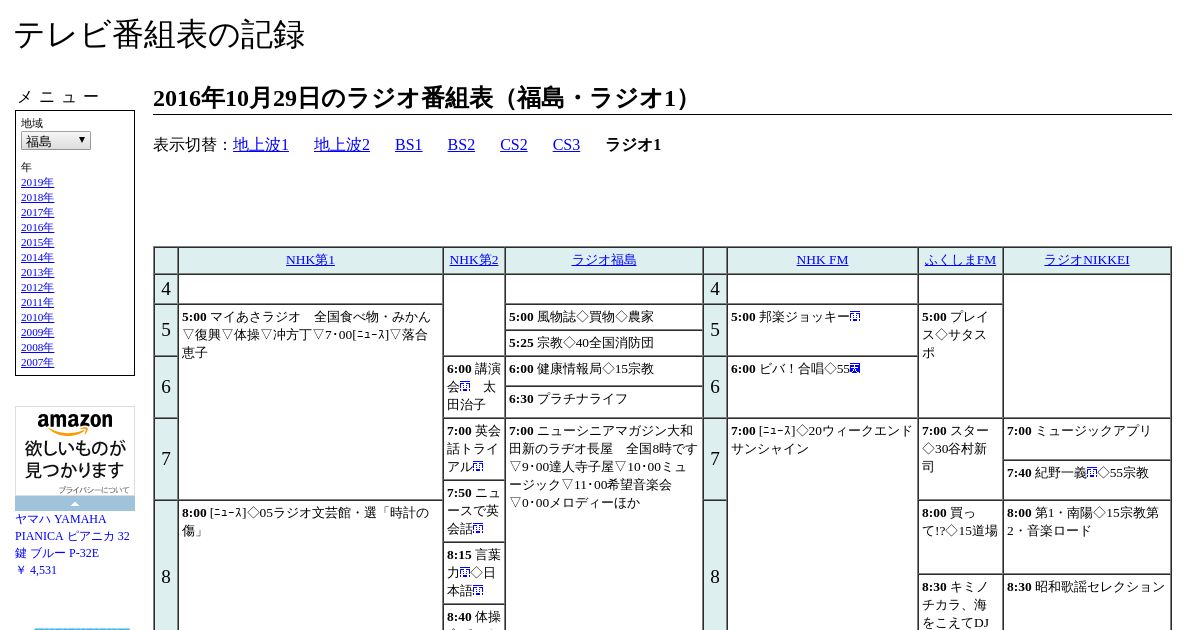1200x630 pixels.
Task: Switch display to BS1
Action: click(409, 145)
